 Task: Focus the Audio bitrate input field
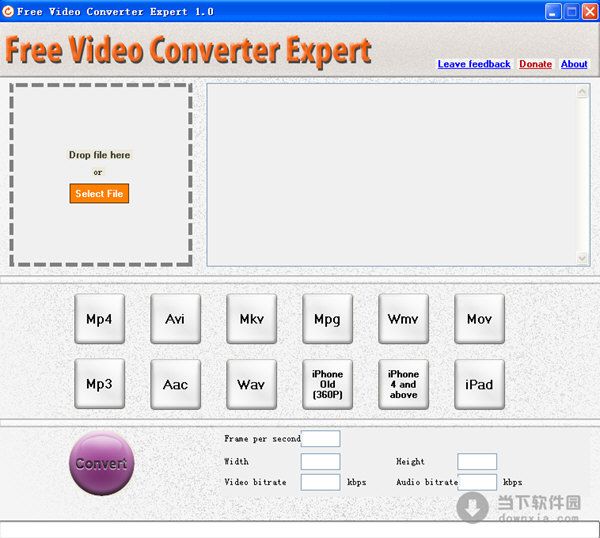click(477, 482)
